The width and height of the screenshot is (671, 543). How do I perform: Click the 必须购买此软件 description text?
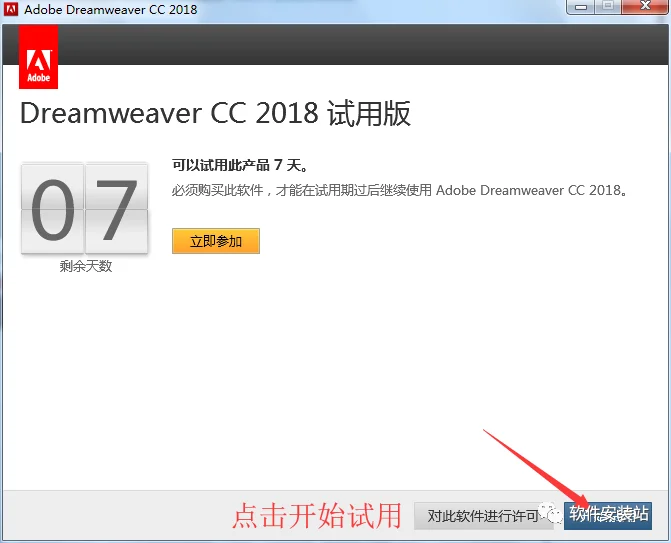[399, 190]
